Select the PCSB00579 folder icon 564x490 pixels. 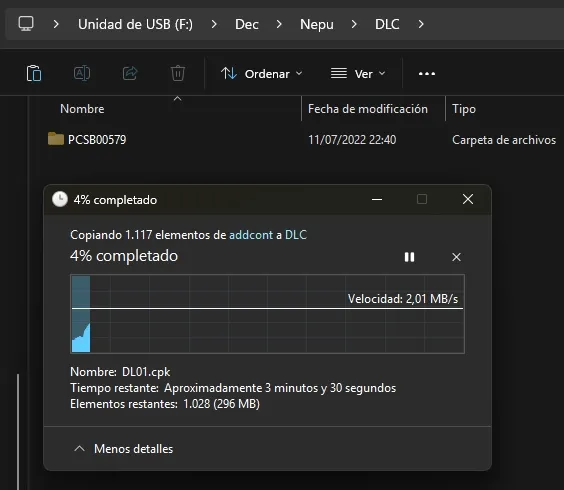tap(56, 139)
